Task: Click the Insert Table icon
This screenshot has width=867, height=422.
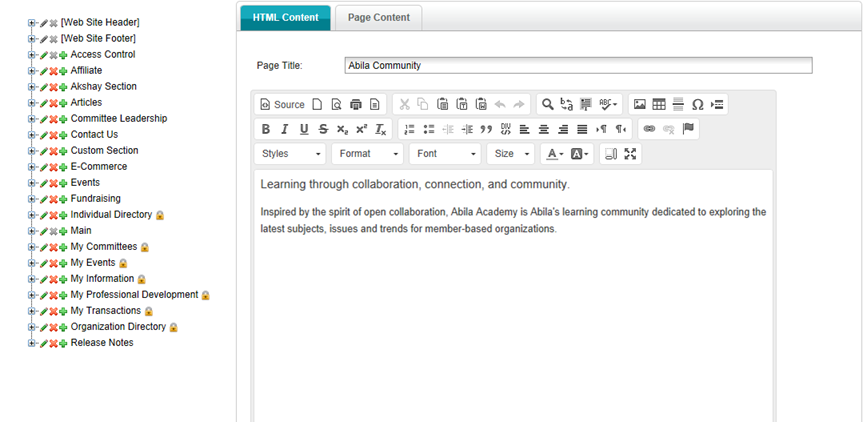Action: 659,104
